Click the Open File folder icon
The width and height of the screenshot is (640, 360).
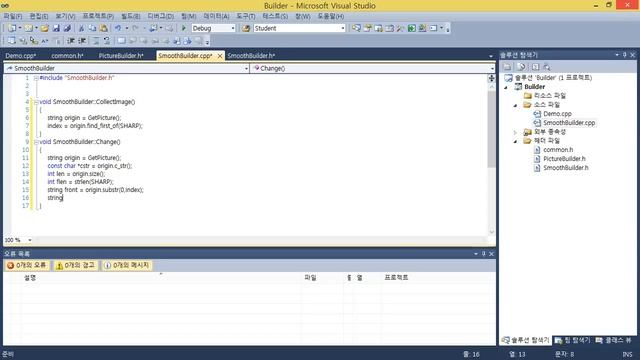(45, 28)
